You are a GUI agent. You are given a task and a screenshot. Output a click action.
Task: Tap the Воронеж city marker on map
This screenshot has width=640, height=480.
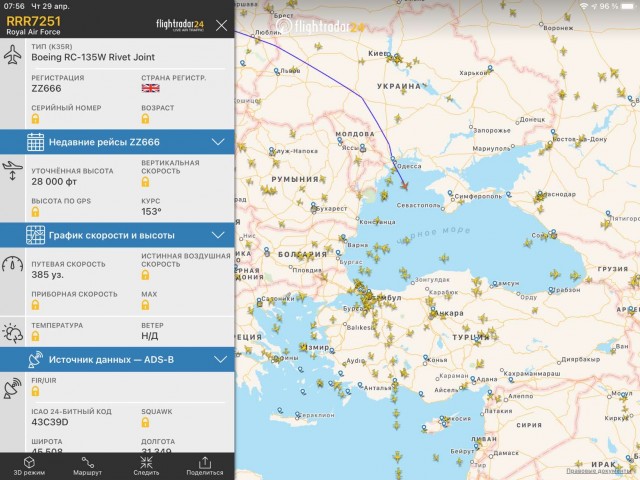pyautogui.click(x=541, y=24)
